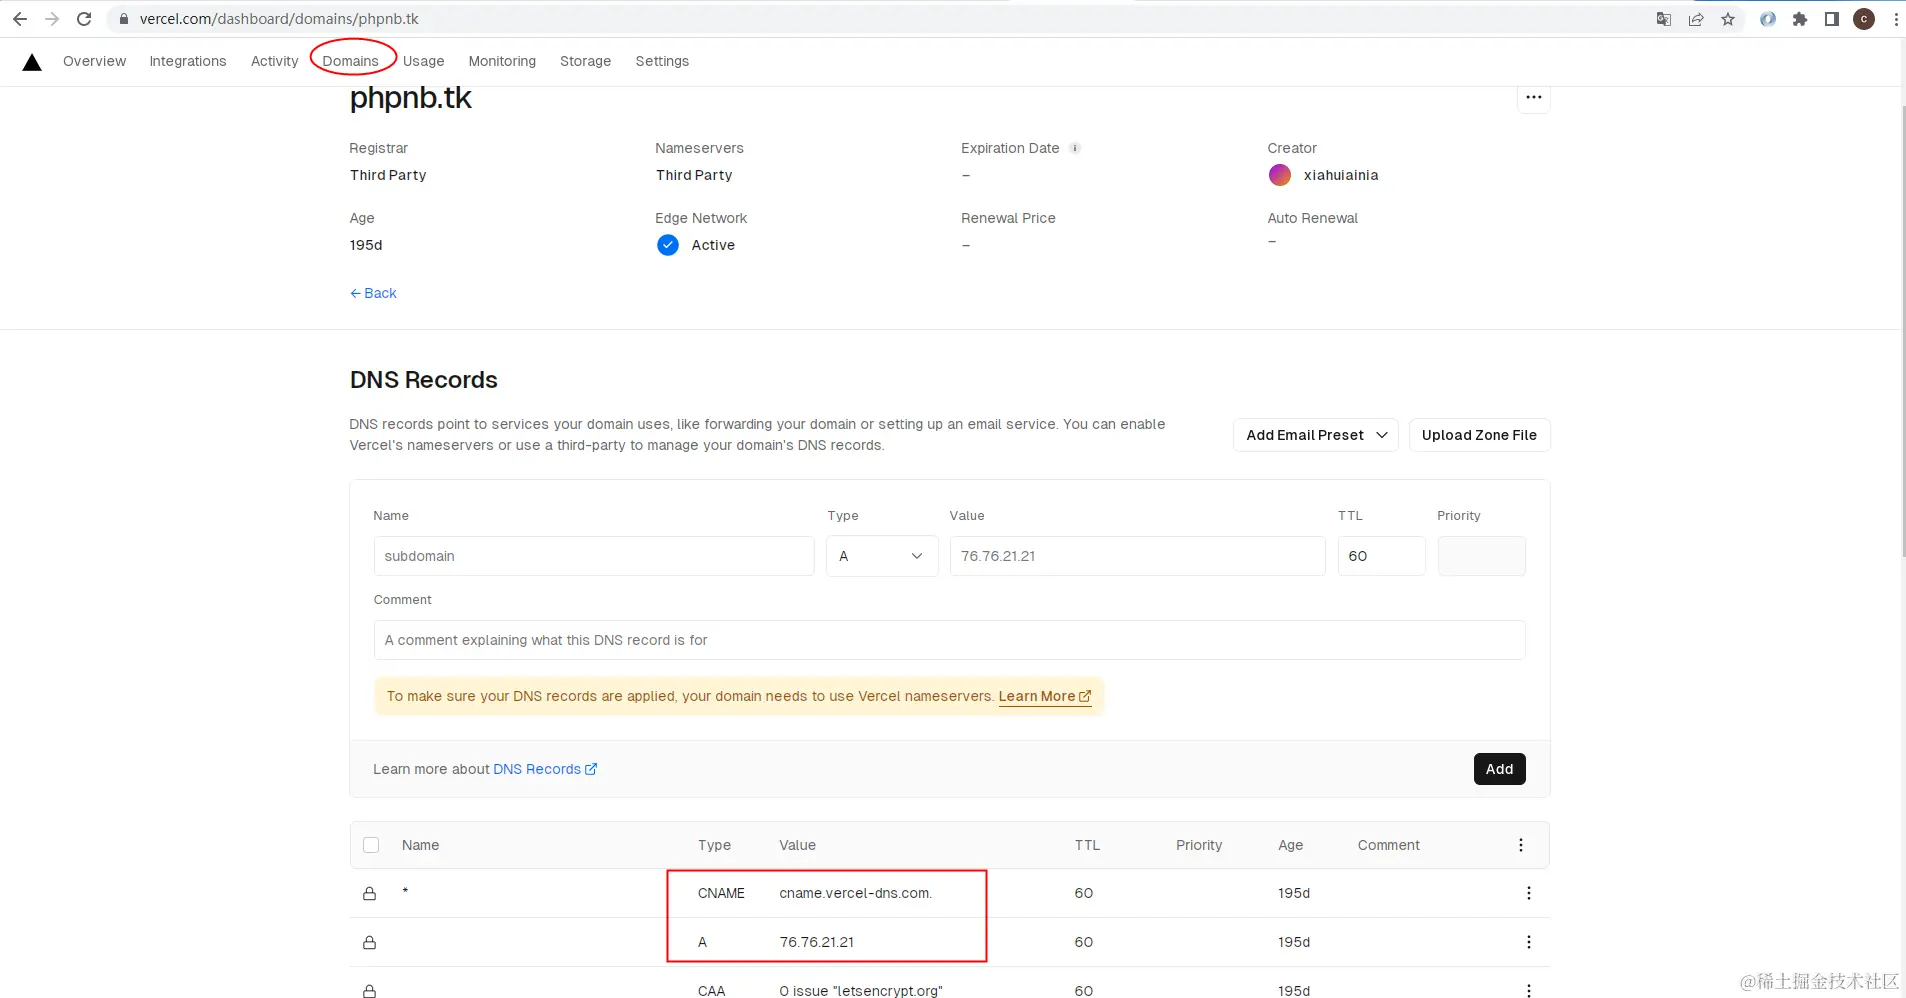Screen dimensions: 1906x998
Task: Expand the Add Email Preset dropdown
Action: click(1315, 435)
